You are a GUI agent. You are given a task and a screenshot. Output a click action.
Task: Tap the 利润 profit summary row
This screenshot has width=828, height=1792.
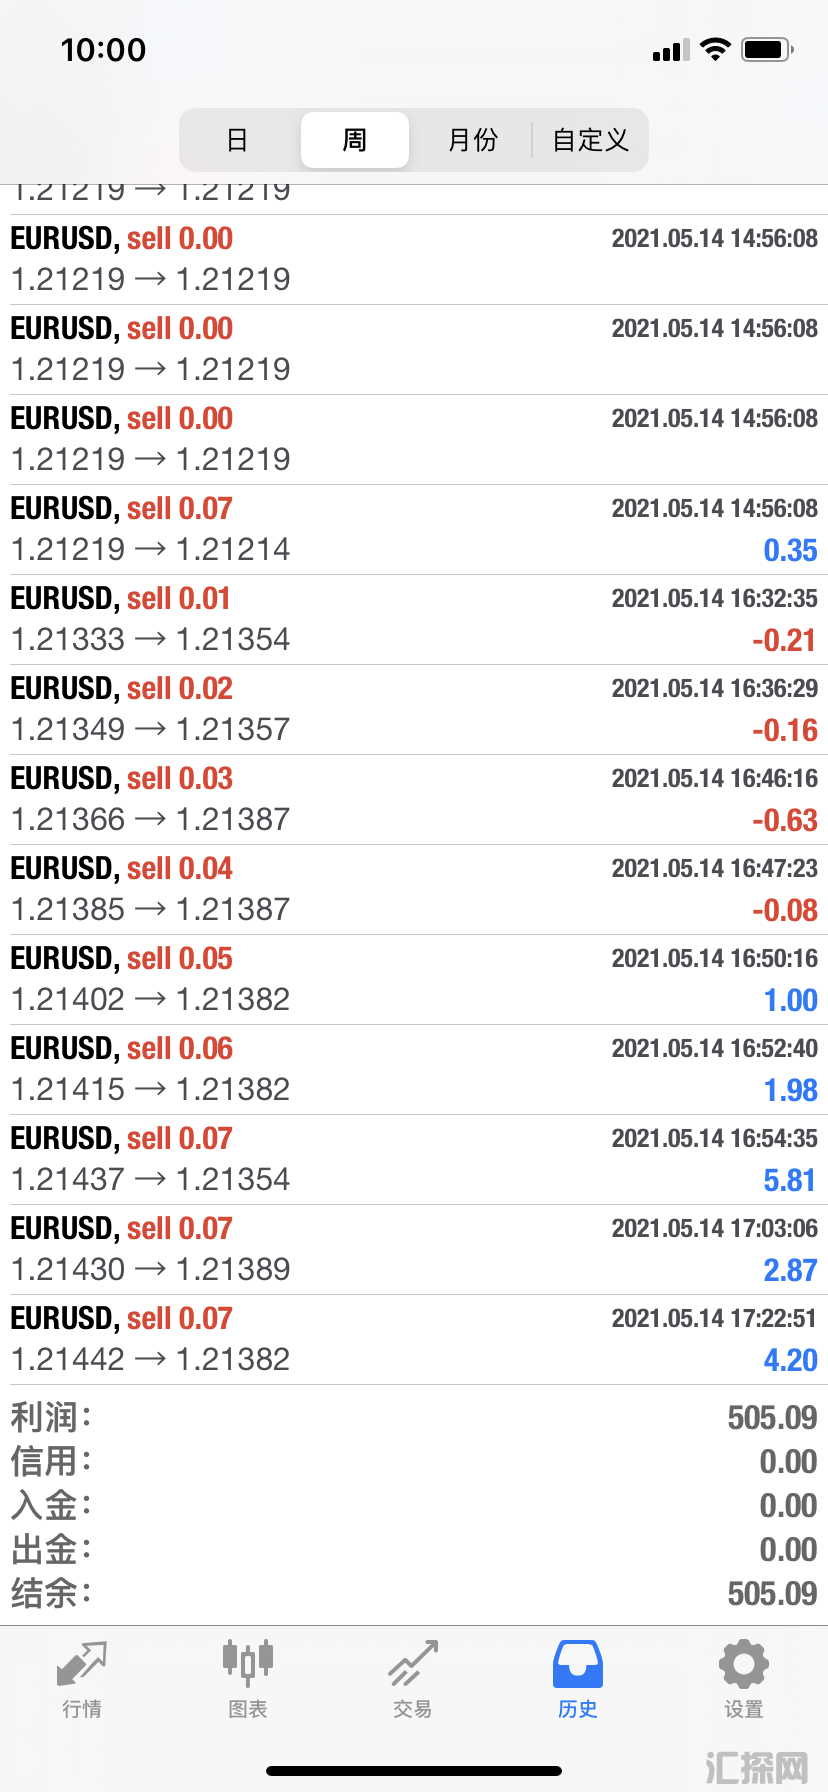tap(414, 1417)
